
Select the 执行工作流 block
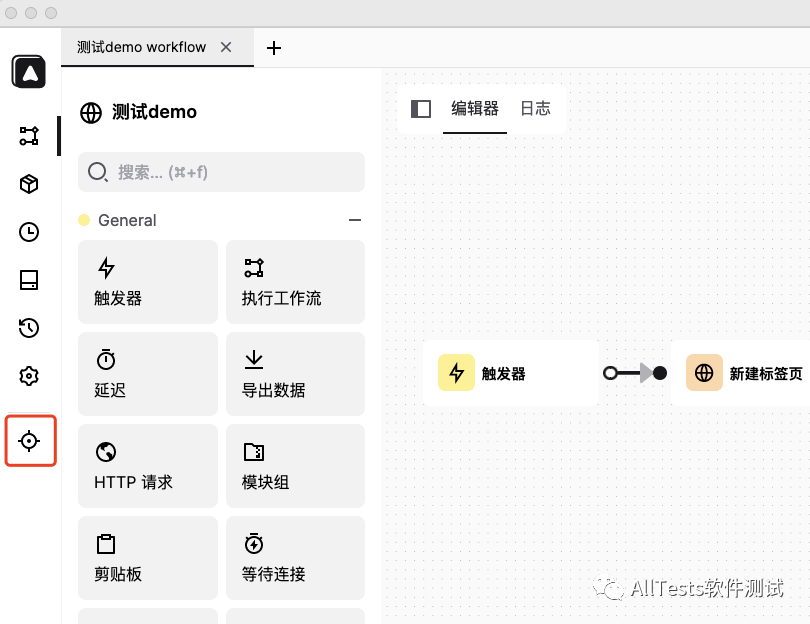tap(294, 281)
